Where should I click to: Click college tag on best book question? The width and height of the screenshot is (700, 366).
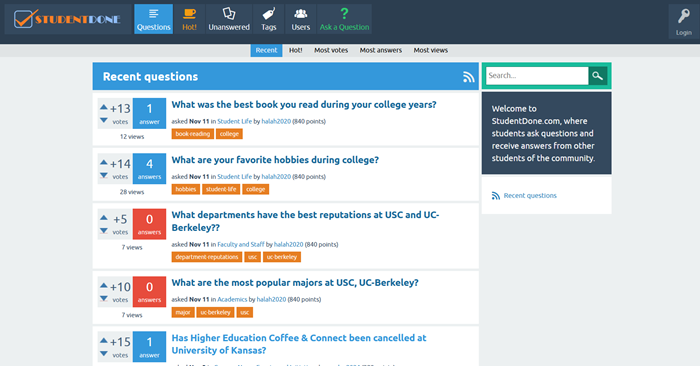click(x=229, y=134)
